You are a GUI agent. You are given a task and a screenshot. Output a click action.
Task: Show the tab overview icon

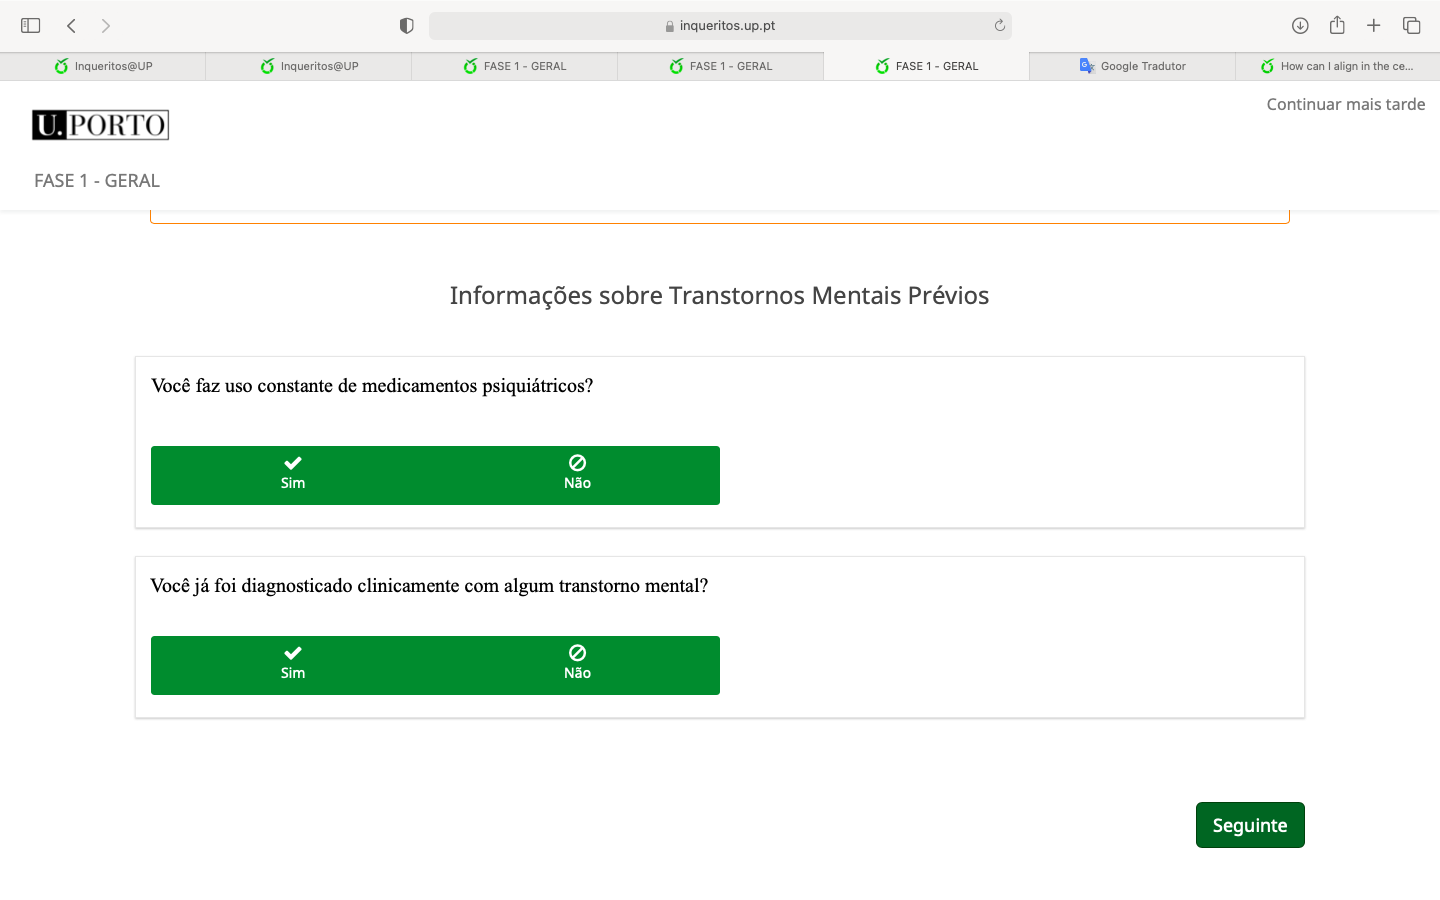[1411, 26]
